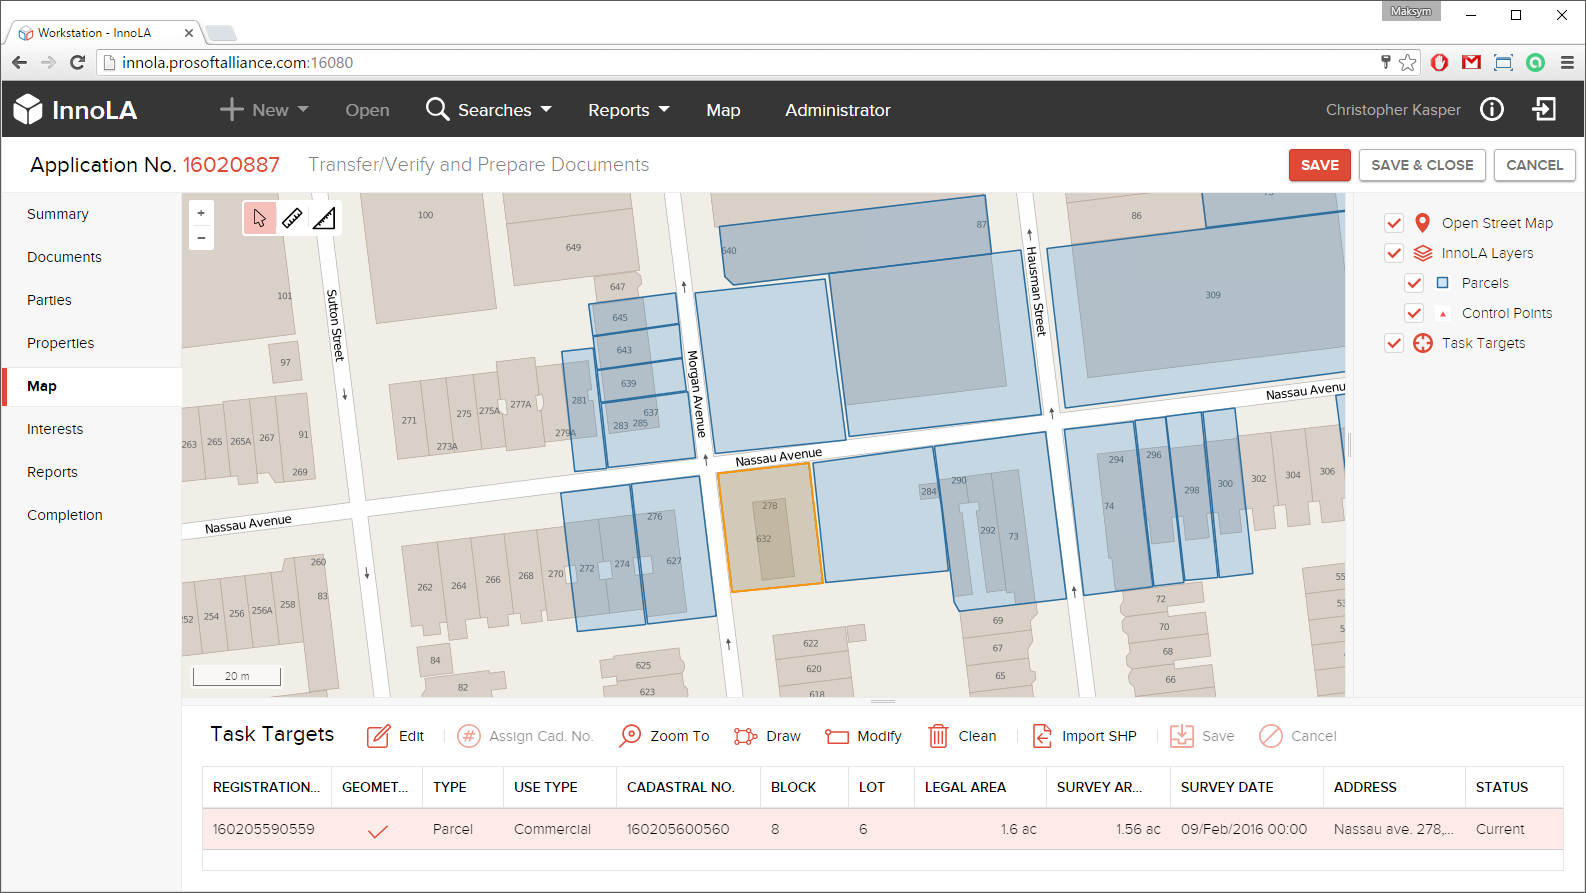Click the browser address bar URL

pyautogui.click(x=237, y=62)
